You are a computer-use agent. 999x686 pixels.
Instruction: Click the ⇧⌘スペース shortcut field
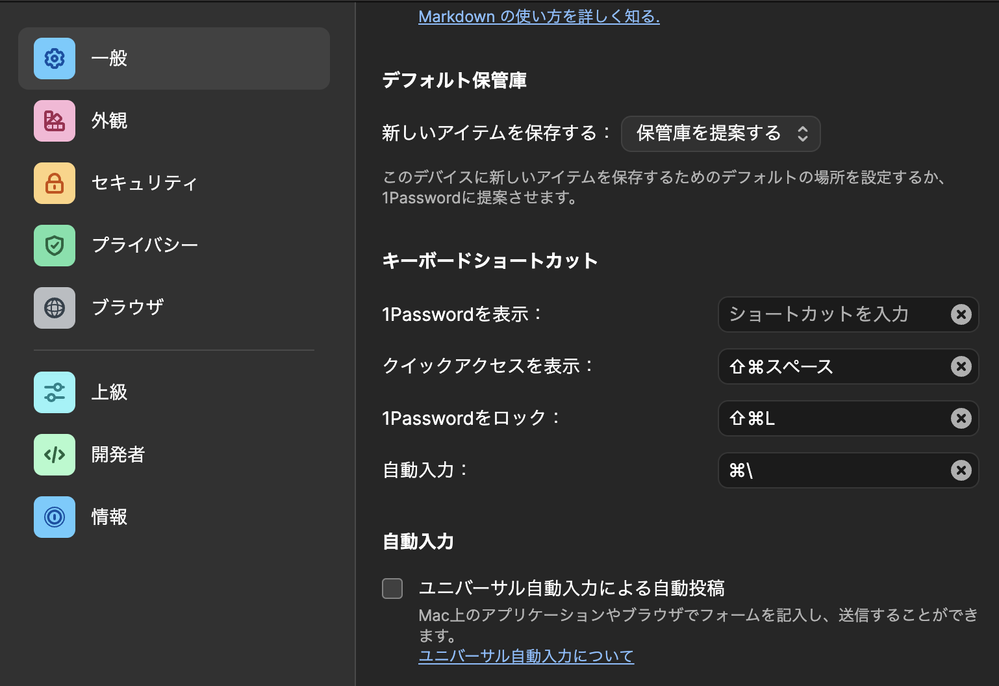point(830,367)
